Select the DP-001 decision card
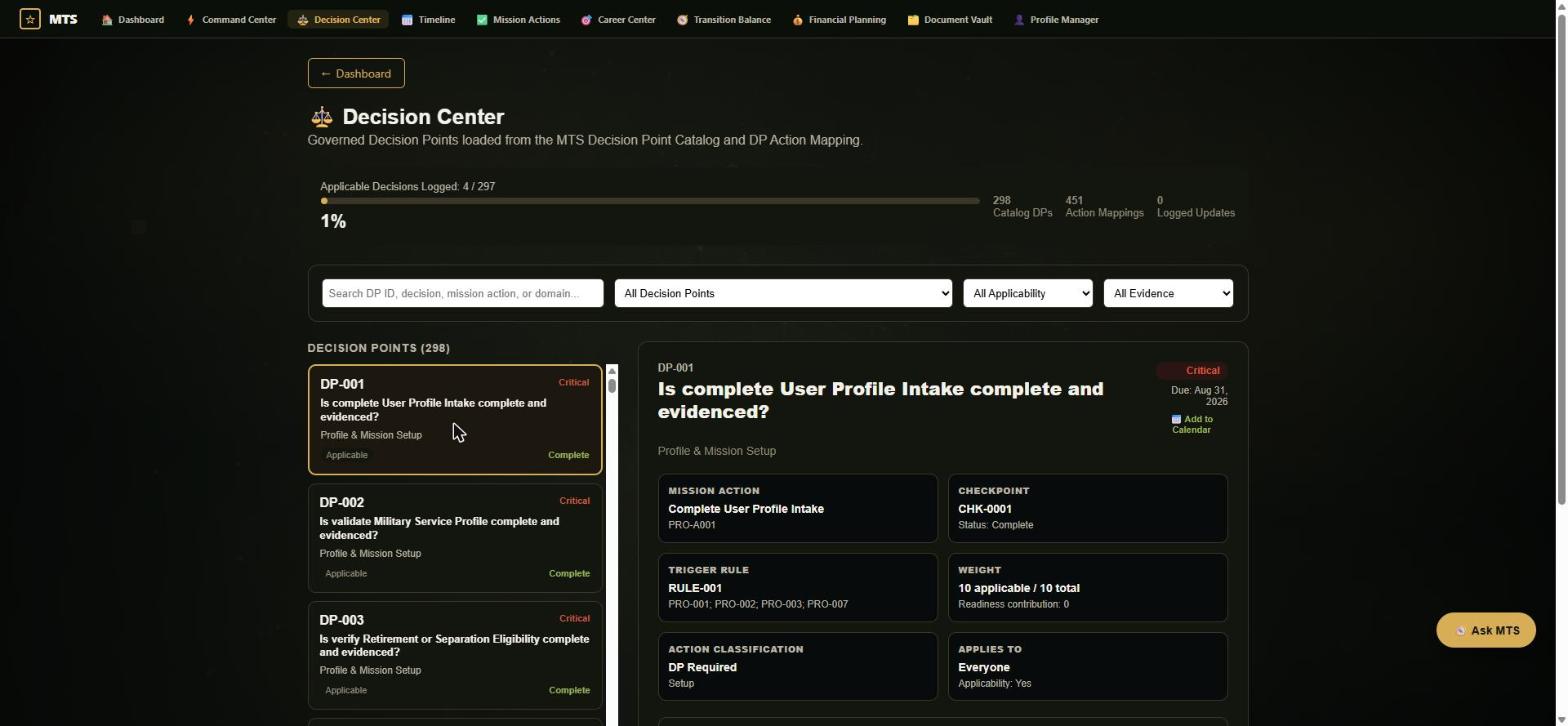This screenshot has width=1568, height=726. [455, 419]
